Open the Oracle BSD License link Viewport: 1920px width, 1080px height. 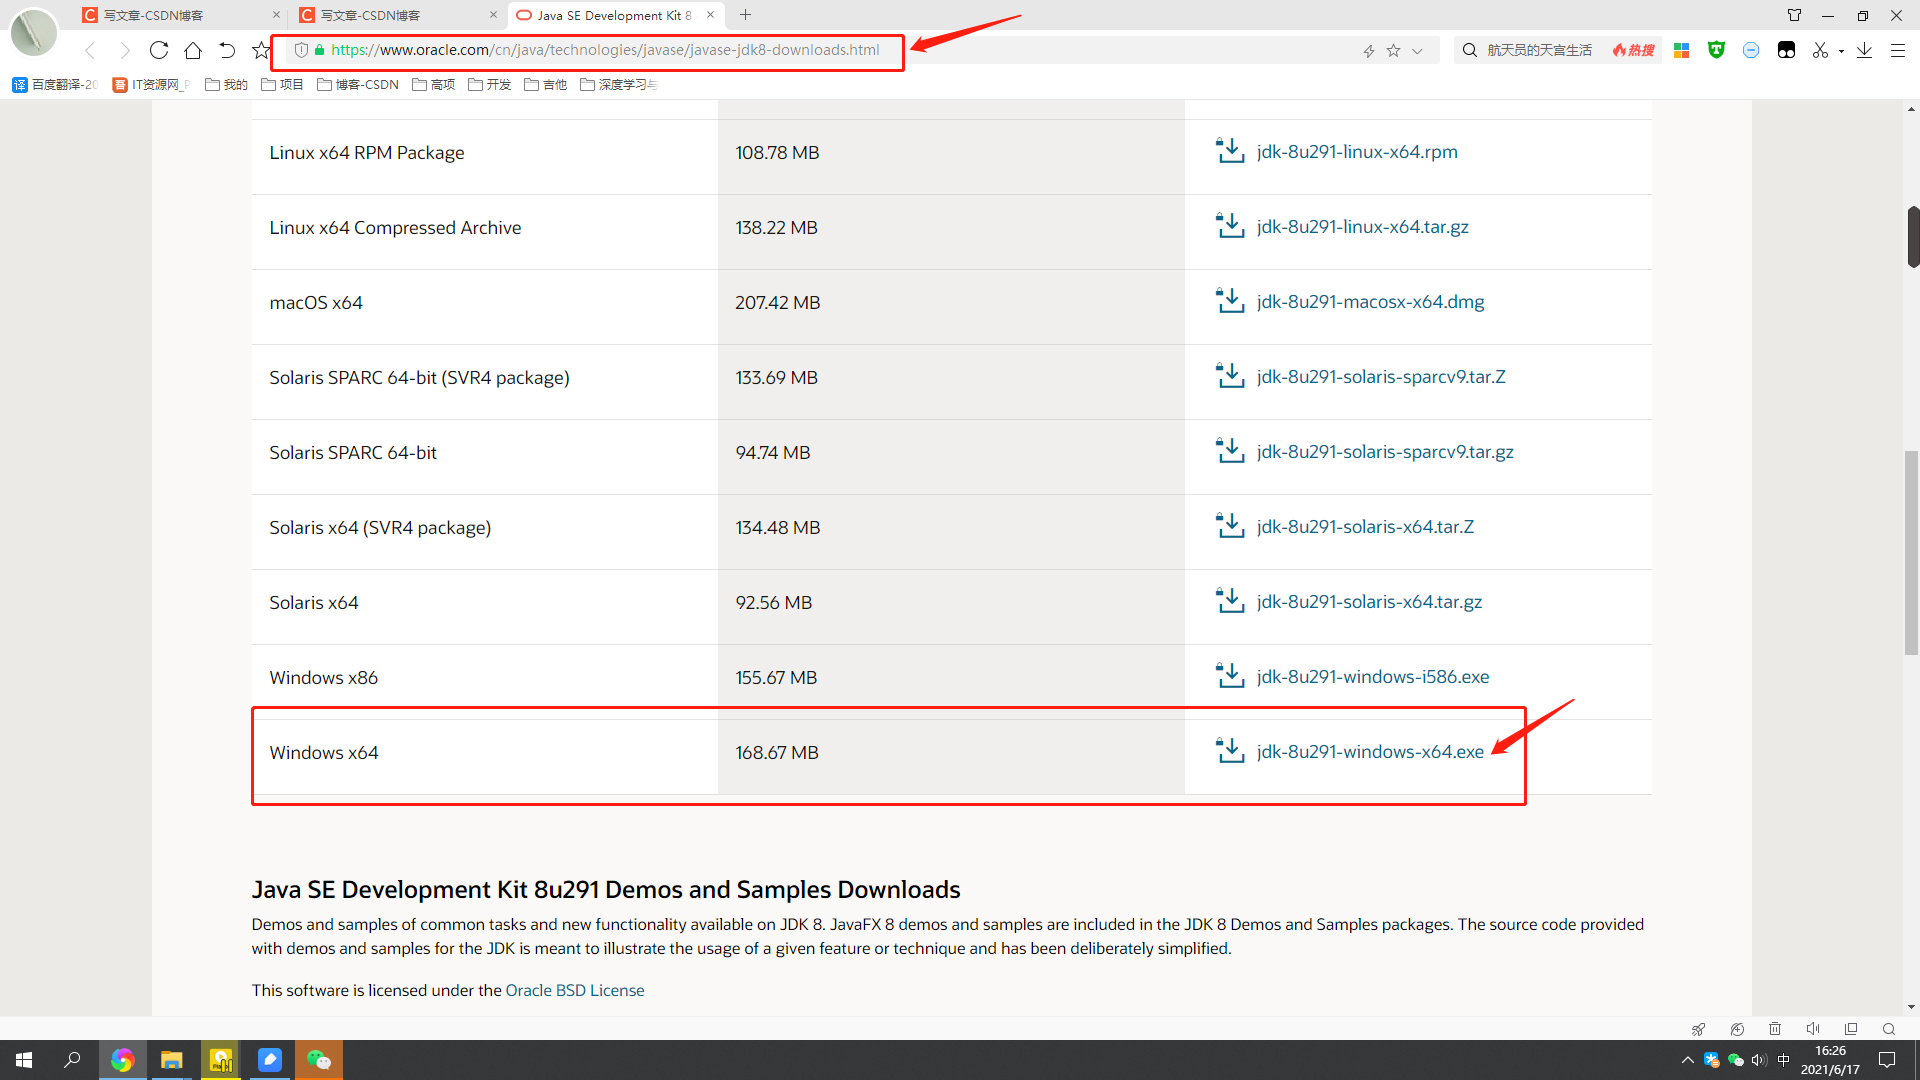pos(574,990)
